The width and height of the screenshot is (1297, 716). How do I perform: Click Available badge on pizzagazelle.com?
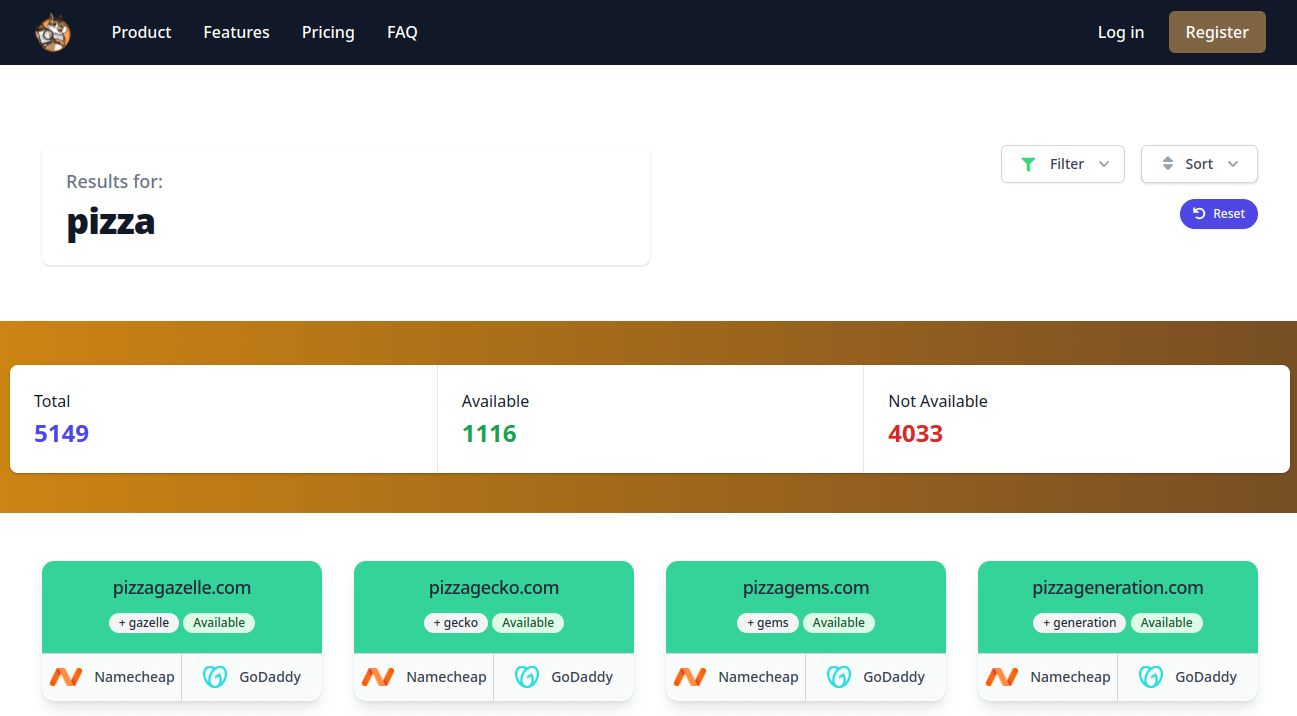coord(219,623)
